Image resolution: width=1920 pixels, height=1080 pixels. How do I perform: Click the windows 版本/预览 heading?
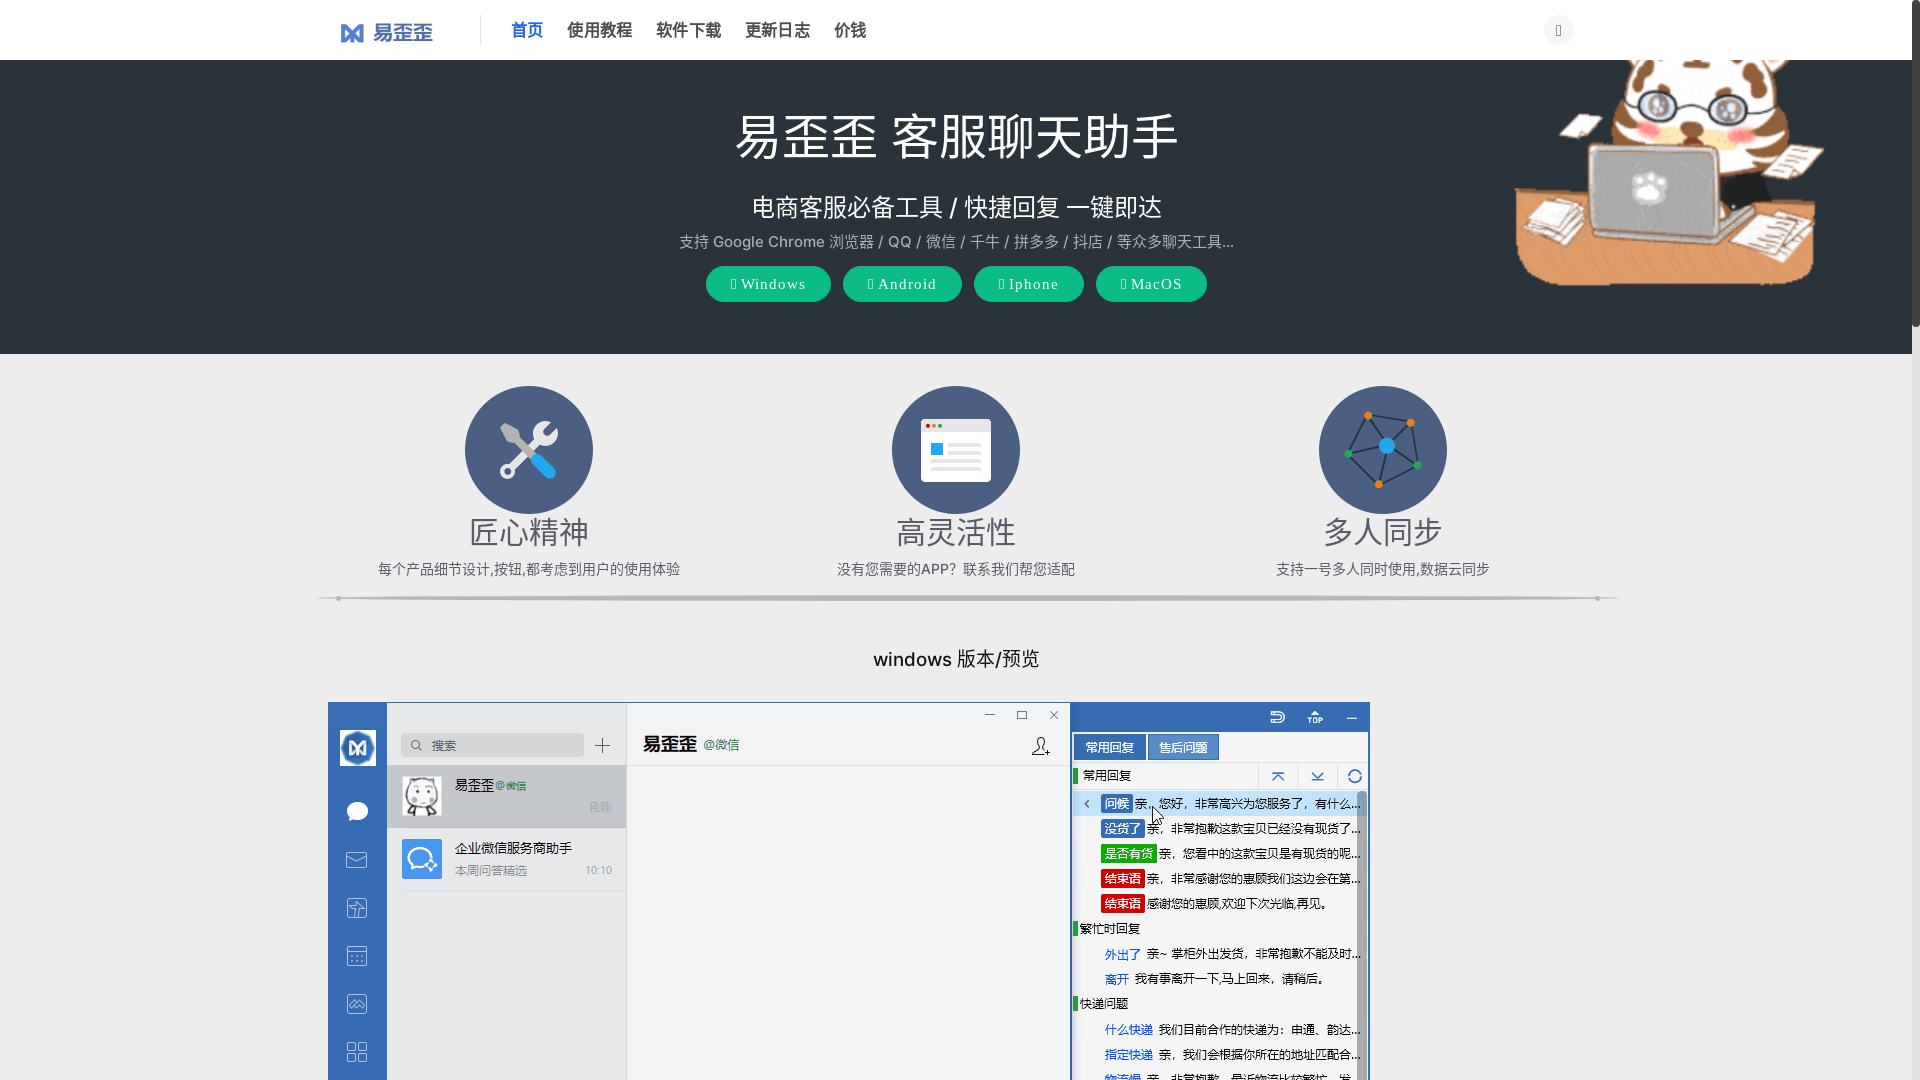(956, 659)
